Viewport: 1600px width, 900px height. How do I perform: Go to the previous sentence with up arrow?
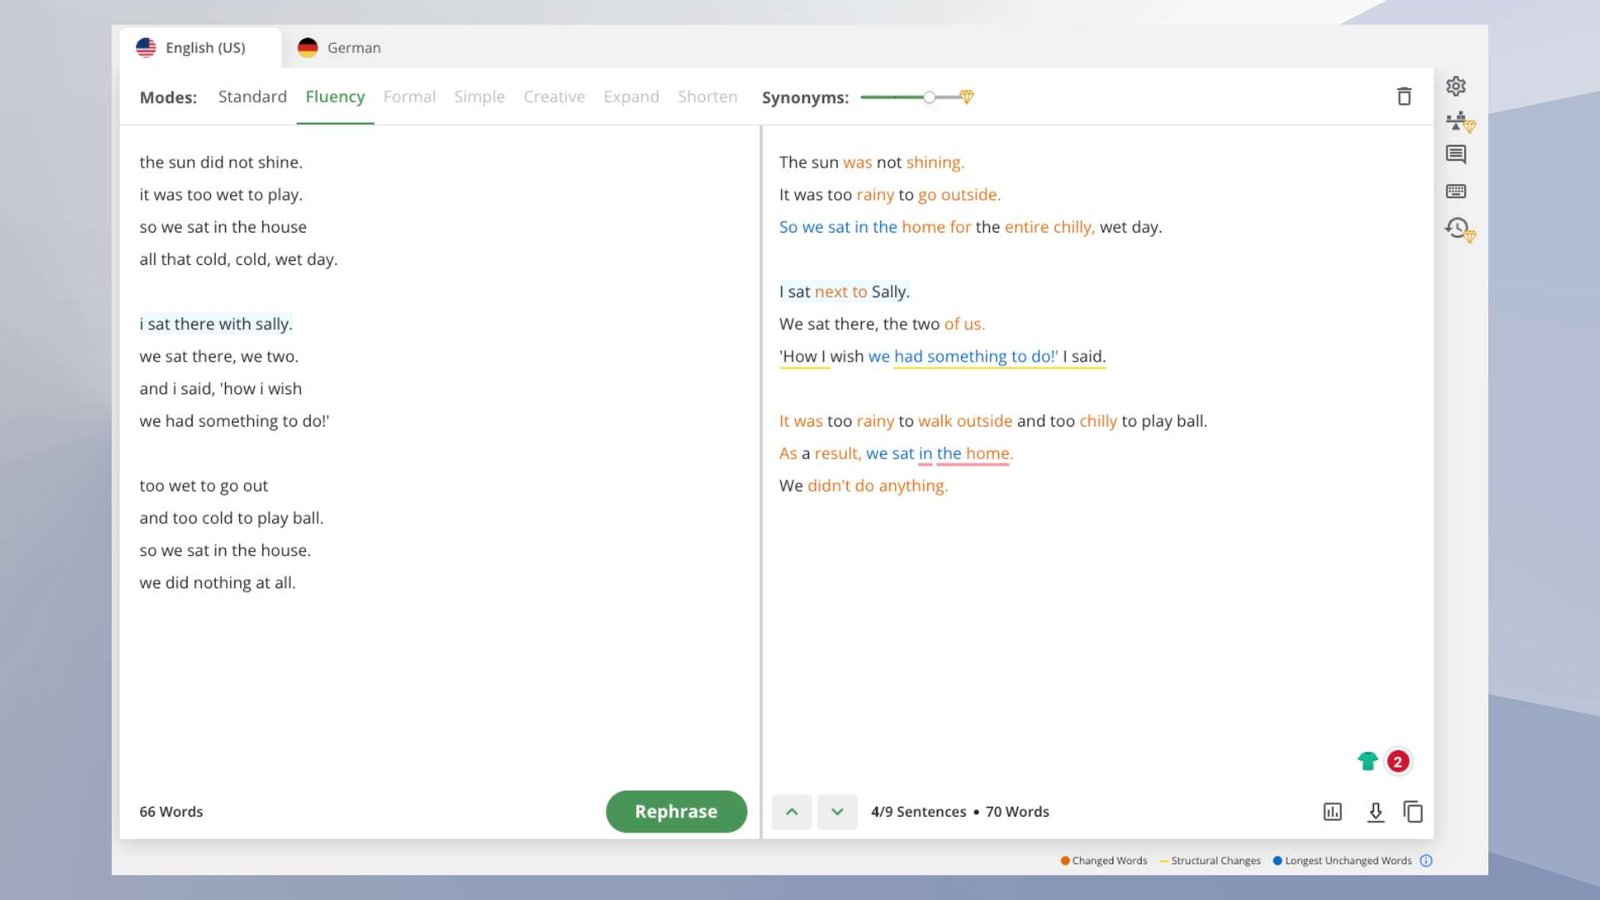(792, 812)
